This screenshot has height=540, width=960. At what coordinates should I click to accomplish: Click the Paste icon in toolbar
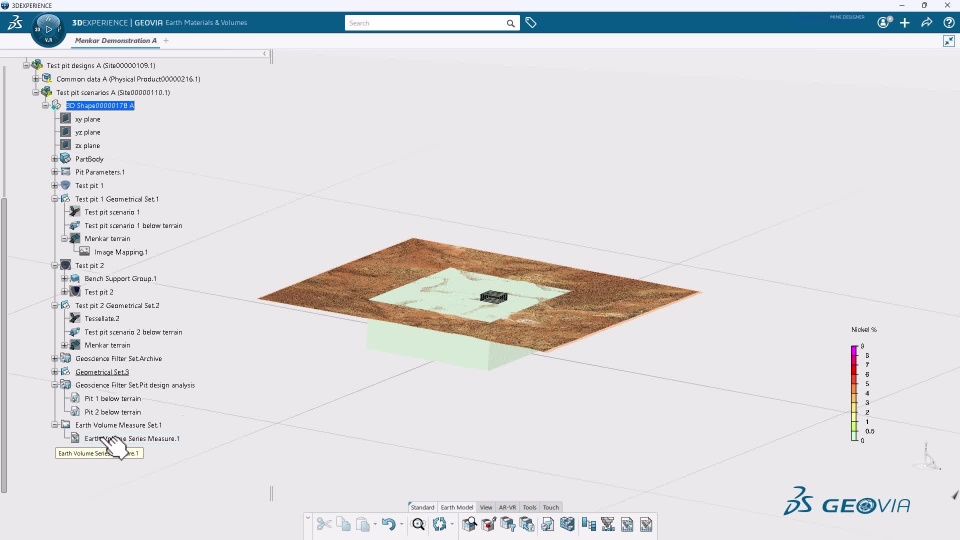pyautogui.click(x=363, y=524)
